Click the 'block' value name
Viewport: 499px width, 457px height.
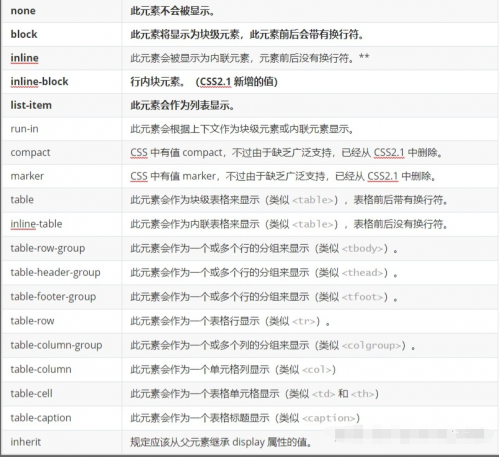(24, 34)
